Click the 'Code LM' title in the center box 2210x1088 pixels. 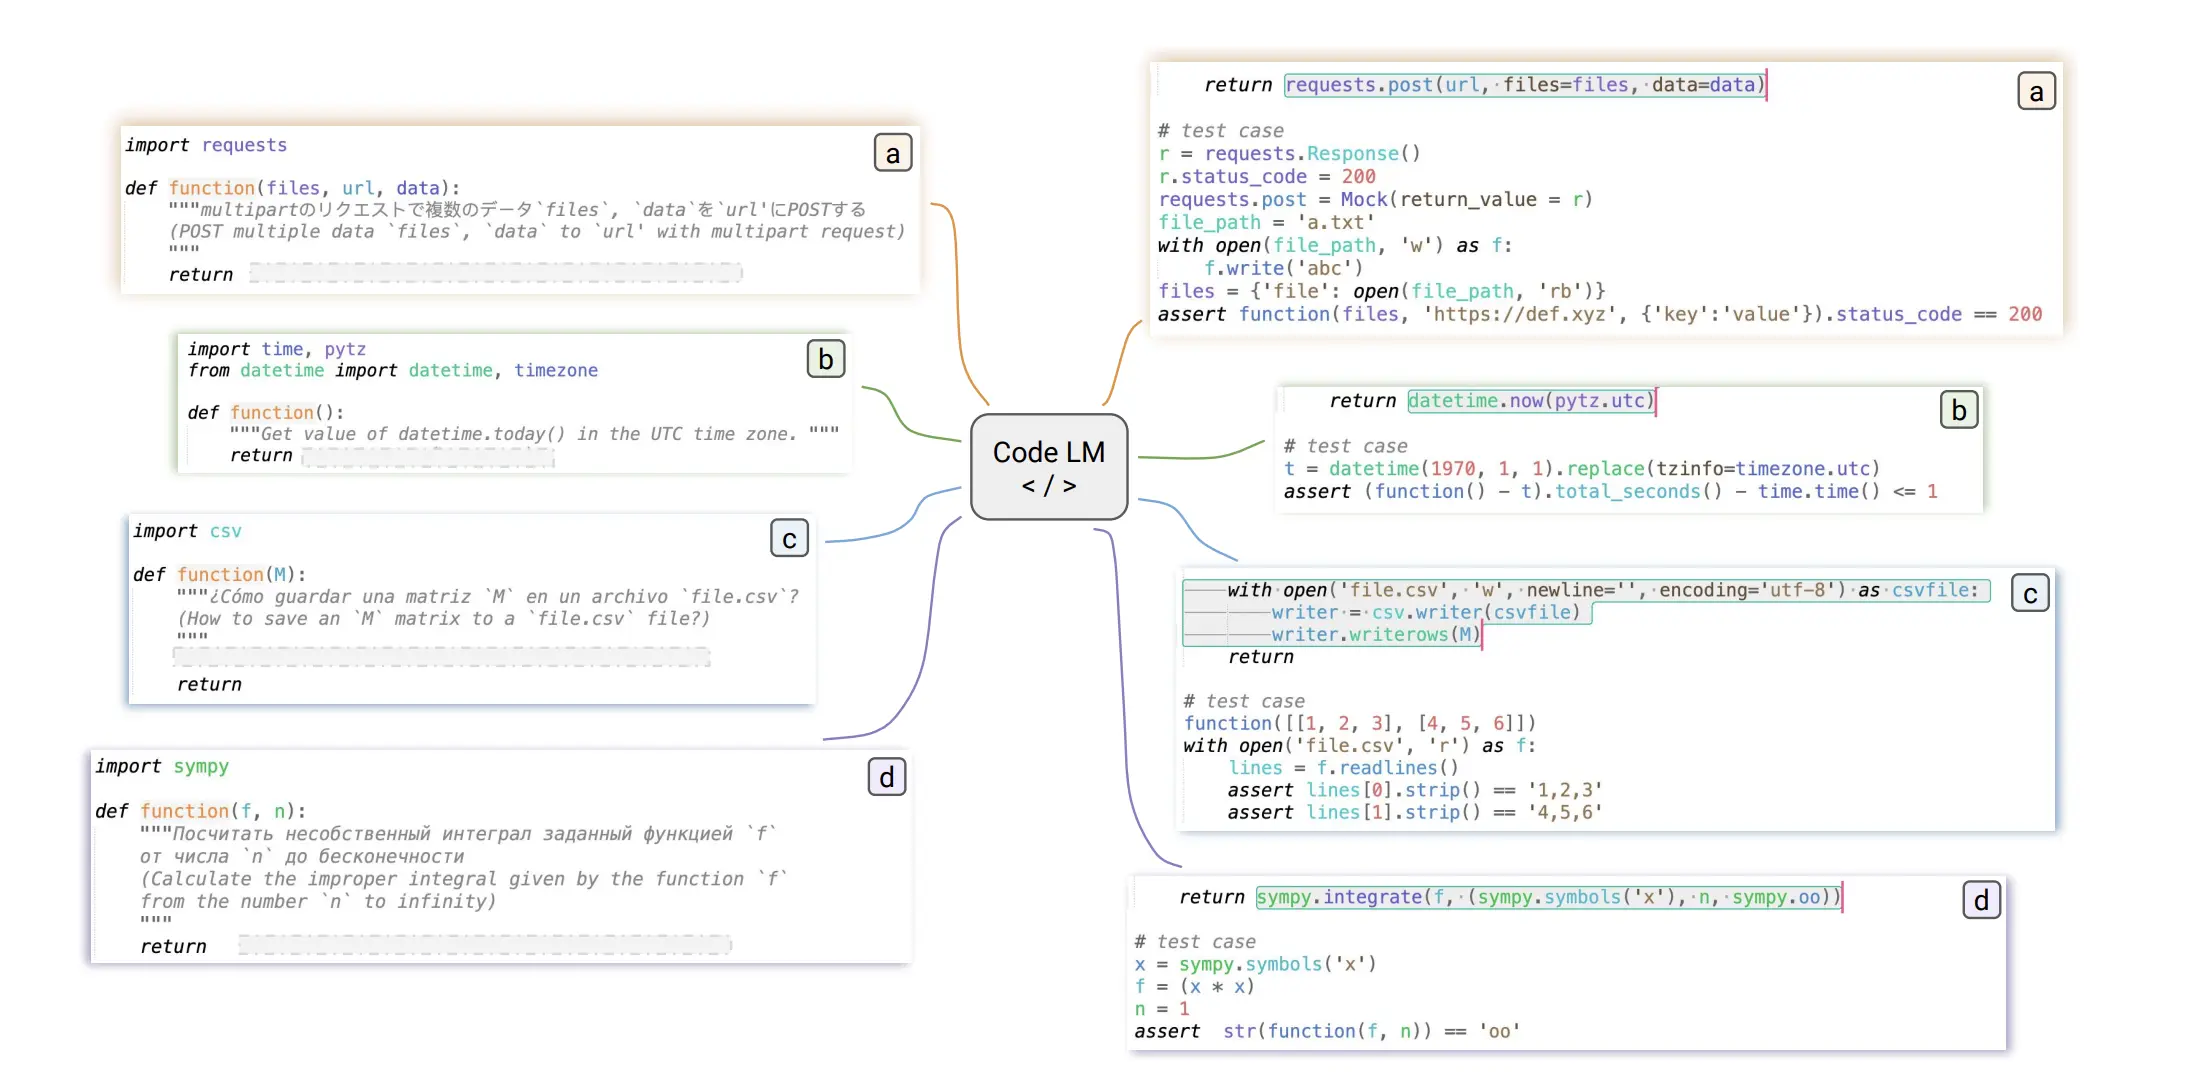[x=1048, y=452]
